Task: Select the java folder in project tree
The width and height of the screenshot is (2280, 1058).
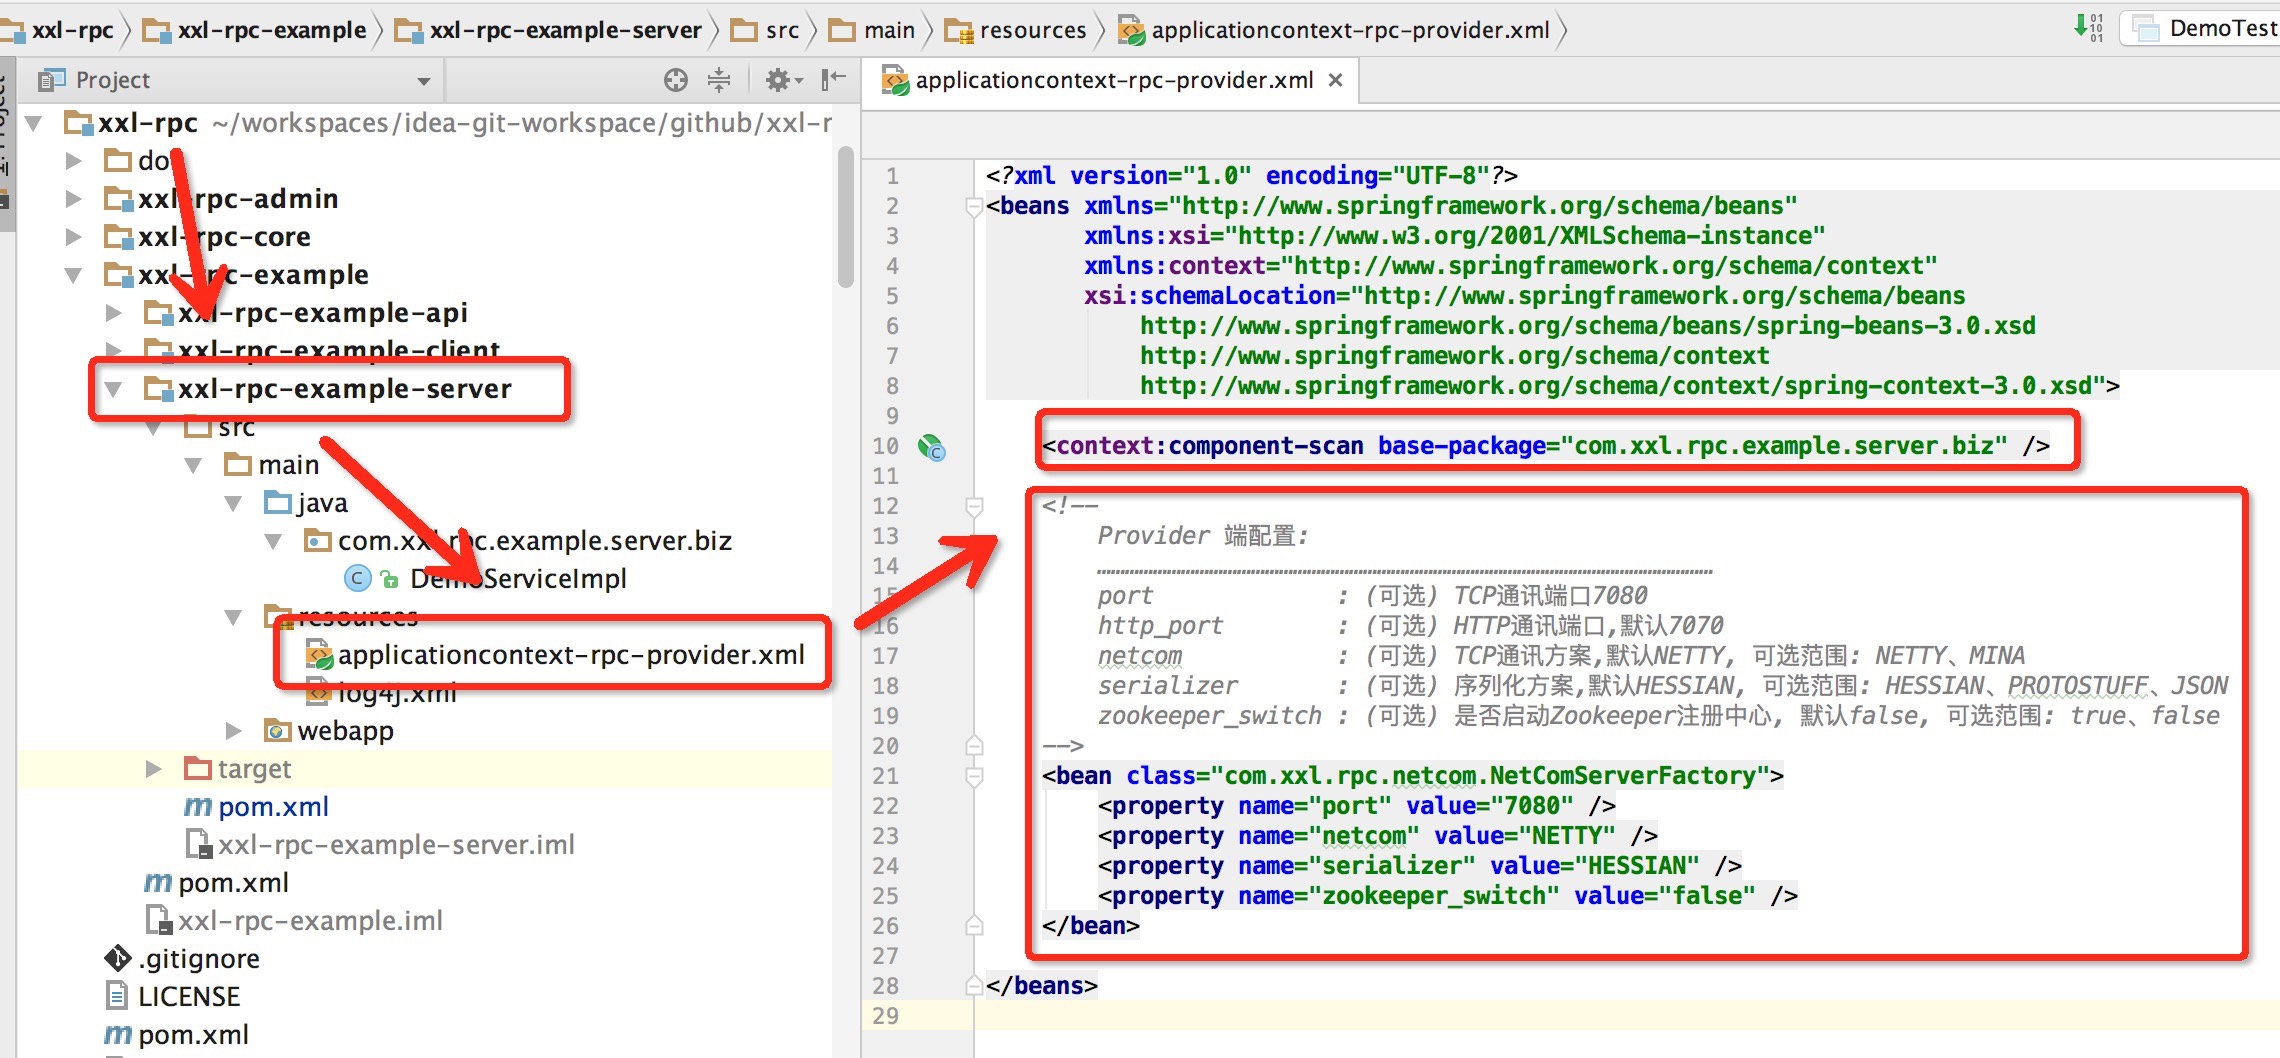Action: tap(322, 503)
